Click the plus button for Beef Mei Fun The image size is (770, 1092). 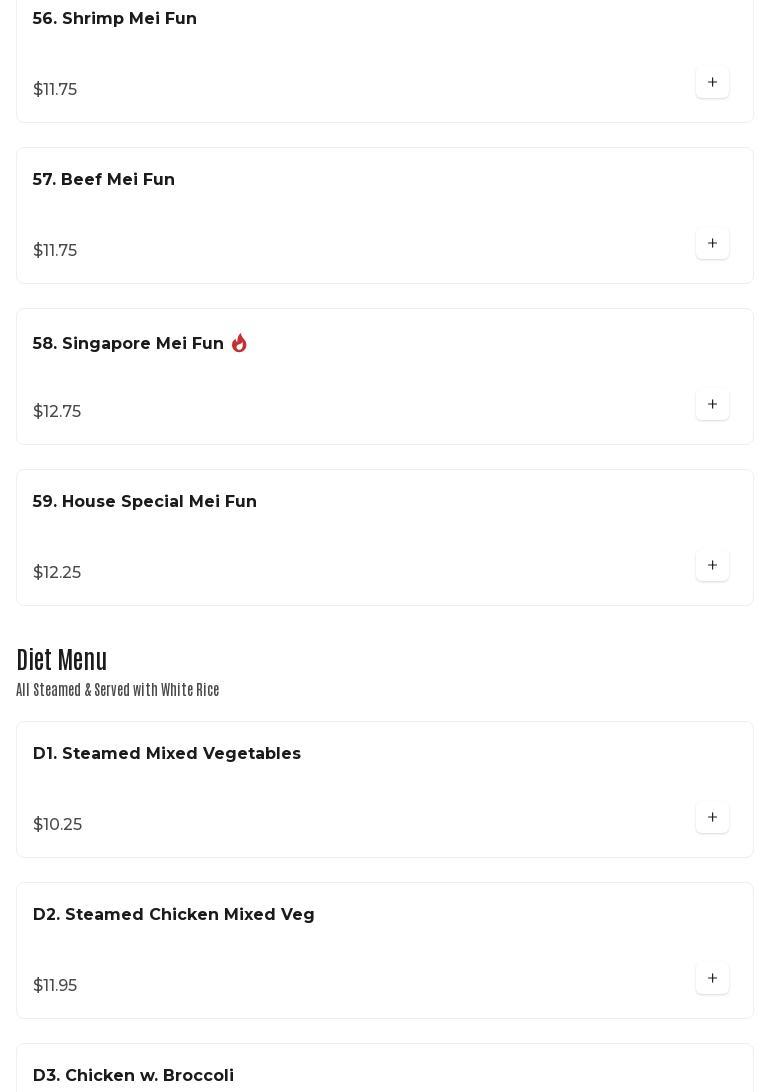click(712, 243)
